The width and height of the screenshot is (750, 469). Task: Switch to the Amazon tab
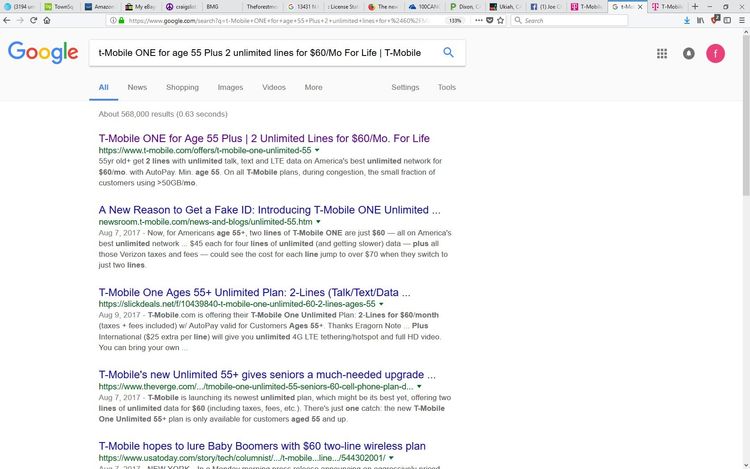[x=100, y=7]
